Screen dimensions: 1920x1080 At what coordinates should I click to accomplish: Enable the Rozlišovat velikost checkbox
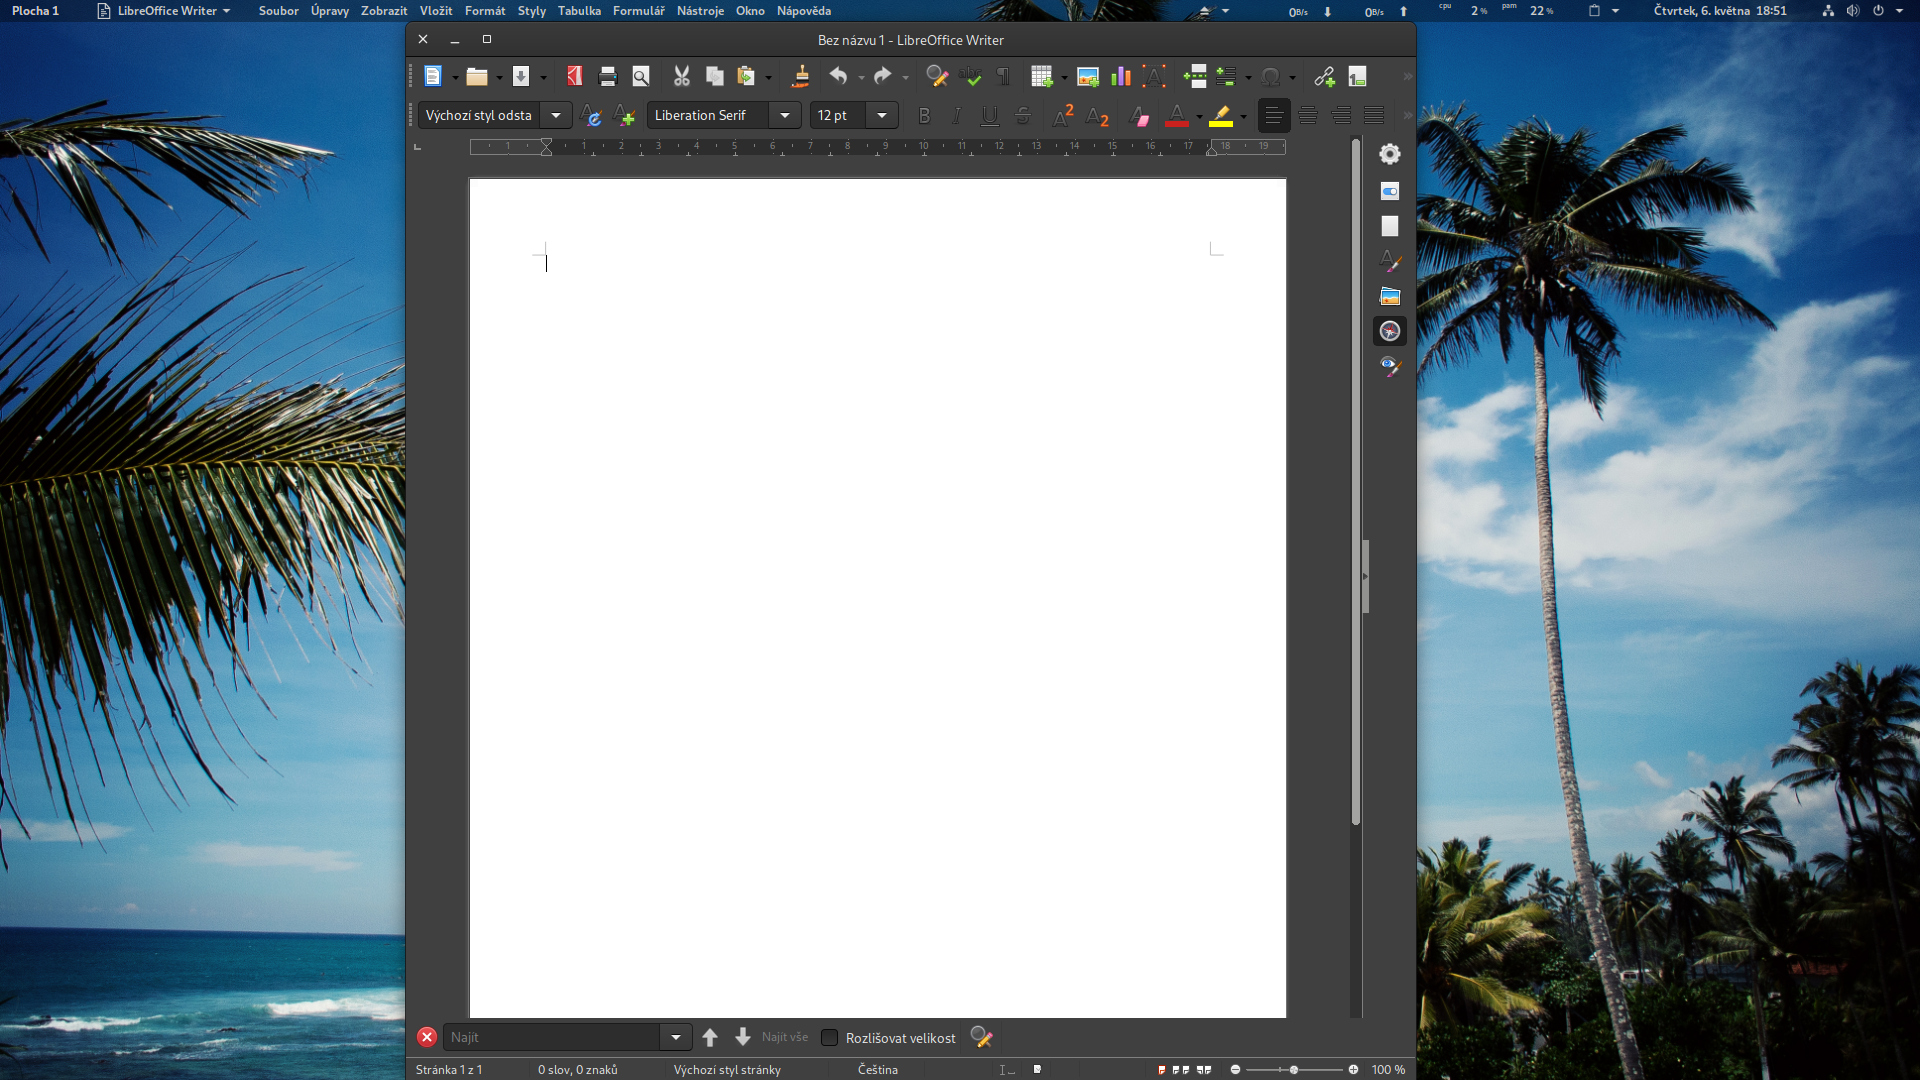[x=829, y=1038]
